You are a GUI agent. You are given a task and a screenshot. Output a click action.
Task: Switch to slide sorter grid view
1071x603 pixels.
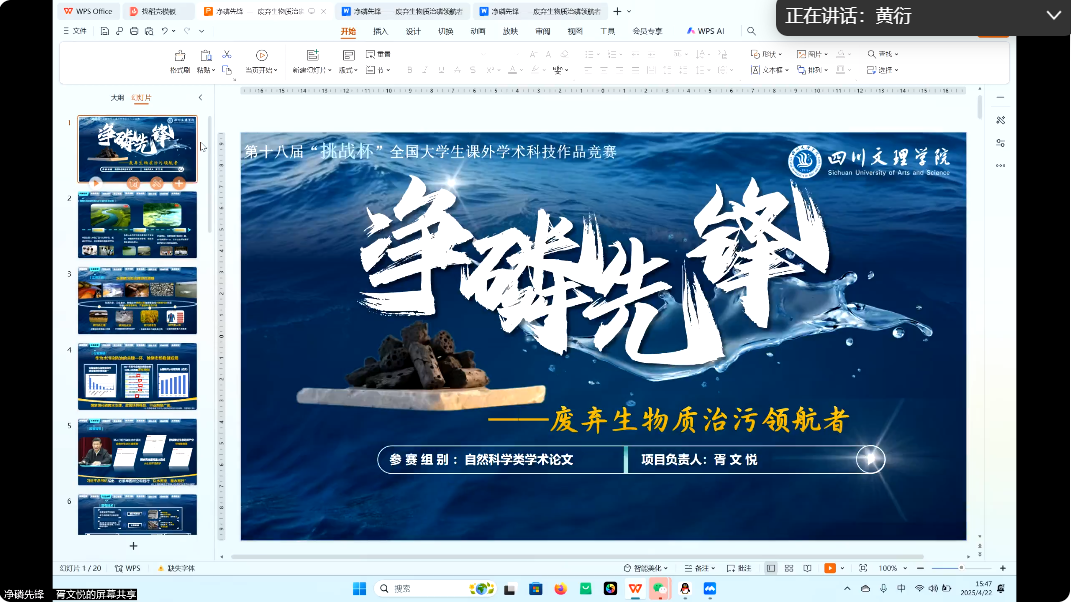click(x=789, y=568)
